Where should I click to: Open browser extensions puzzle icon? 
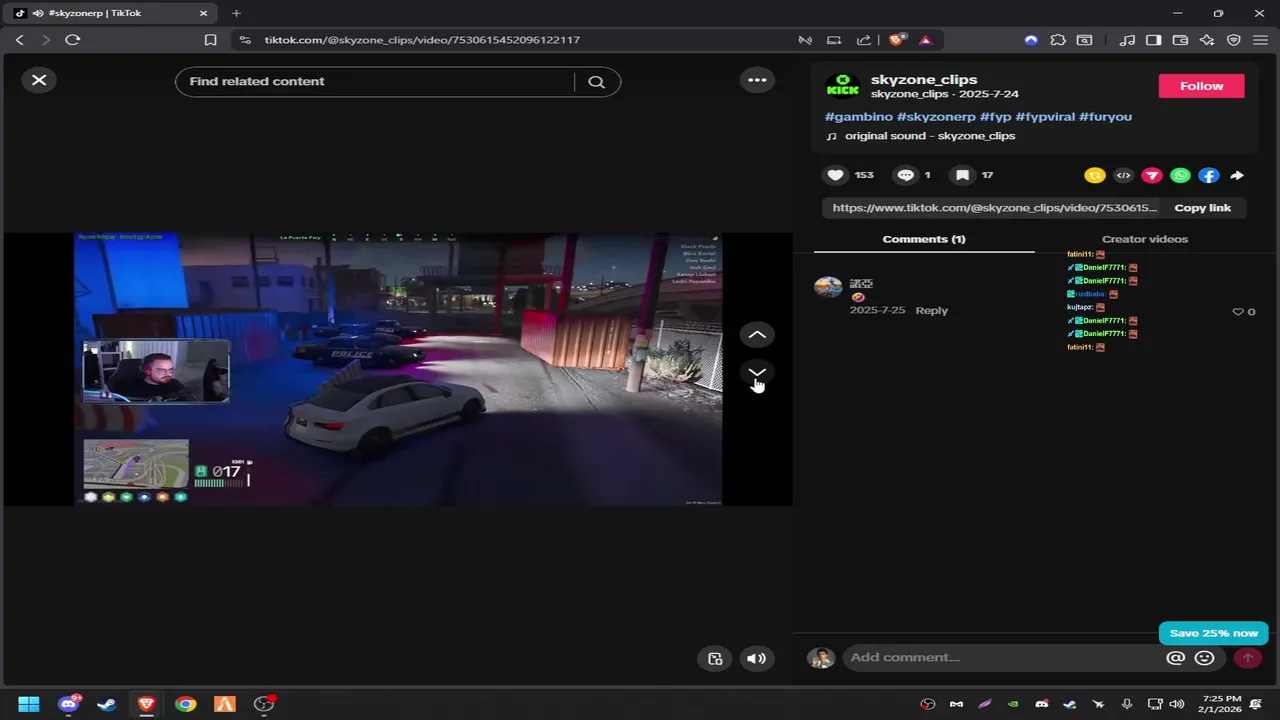point(1058,40)
